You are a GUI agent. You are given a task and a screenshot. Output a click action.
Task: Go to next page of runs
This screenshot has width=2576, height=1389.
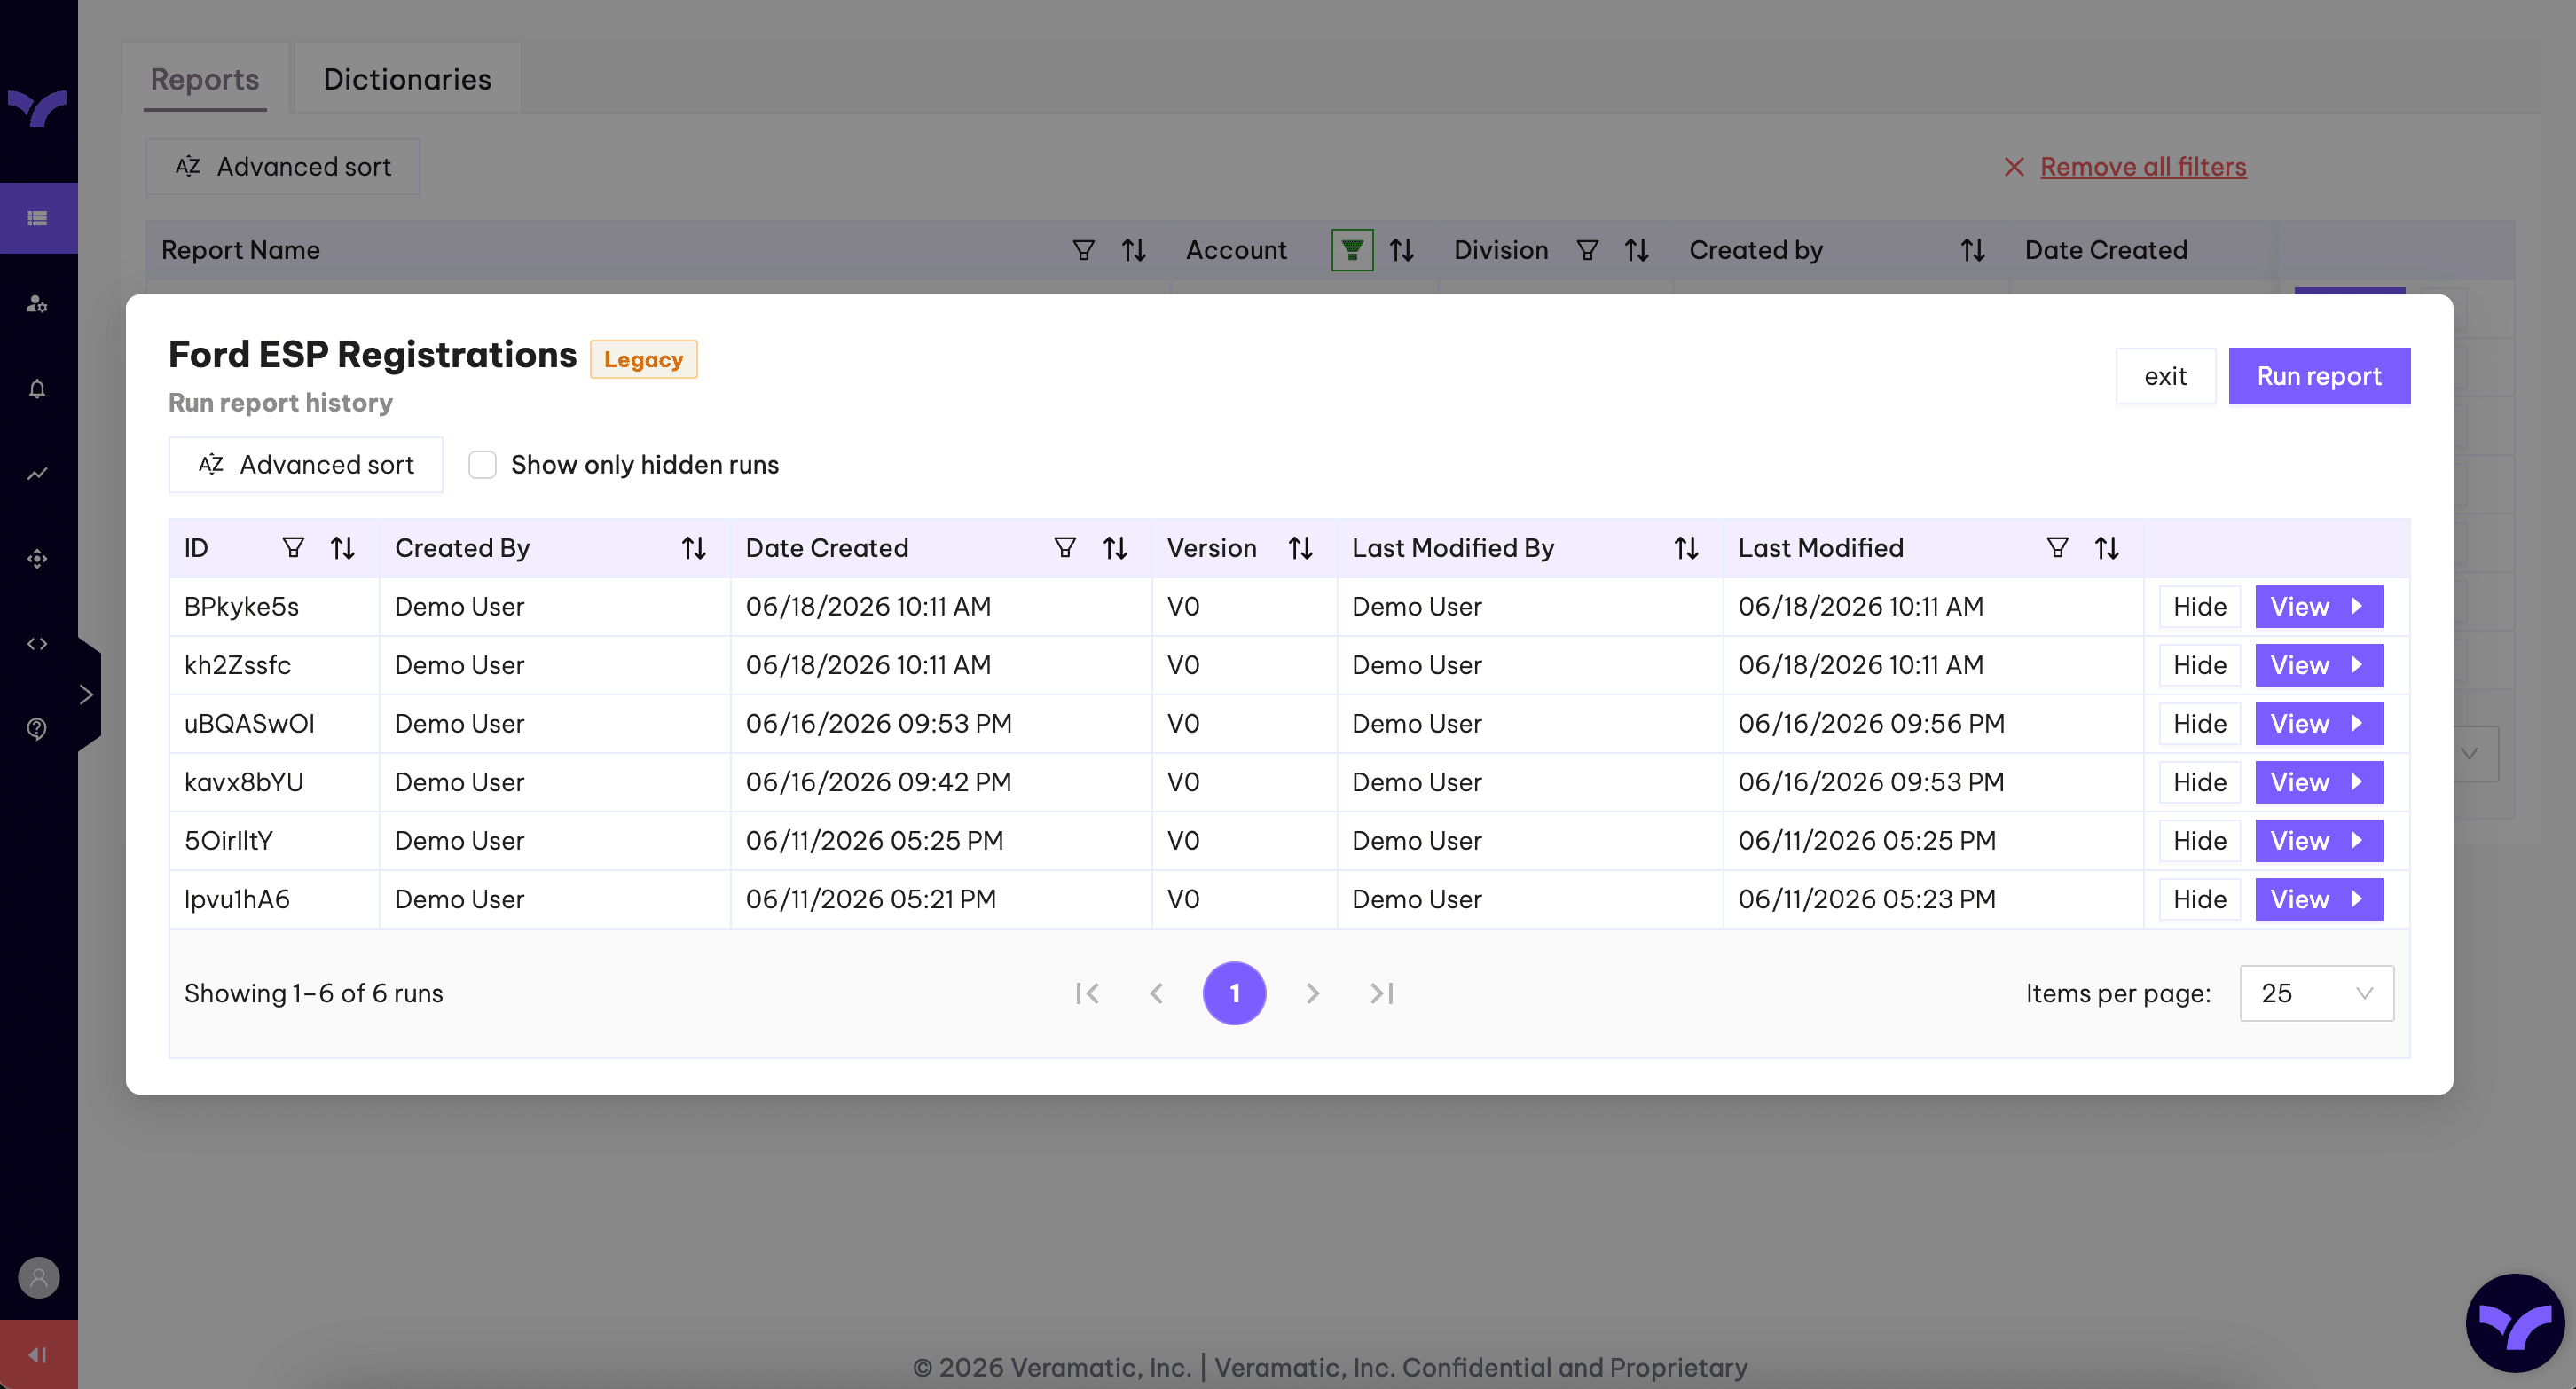pyautogui.click(x=1312, y=993)
